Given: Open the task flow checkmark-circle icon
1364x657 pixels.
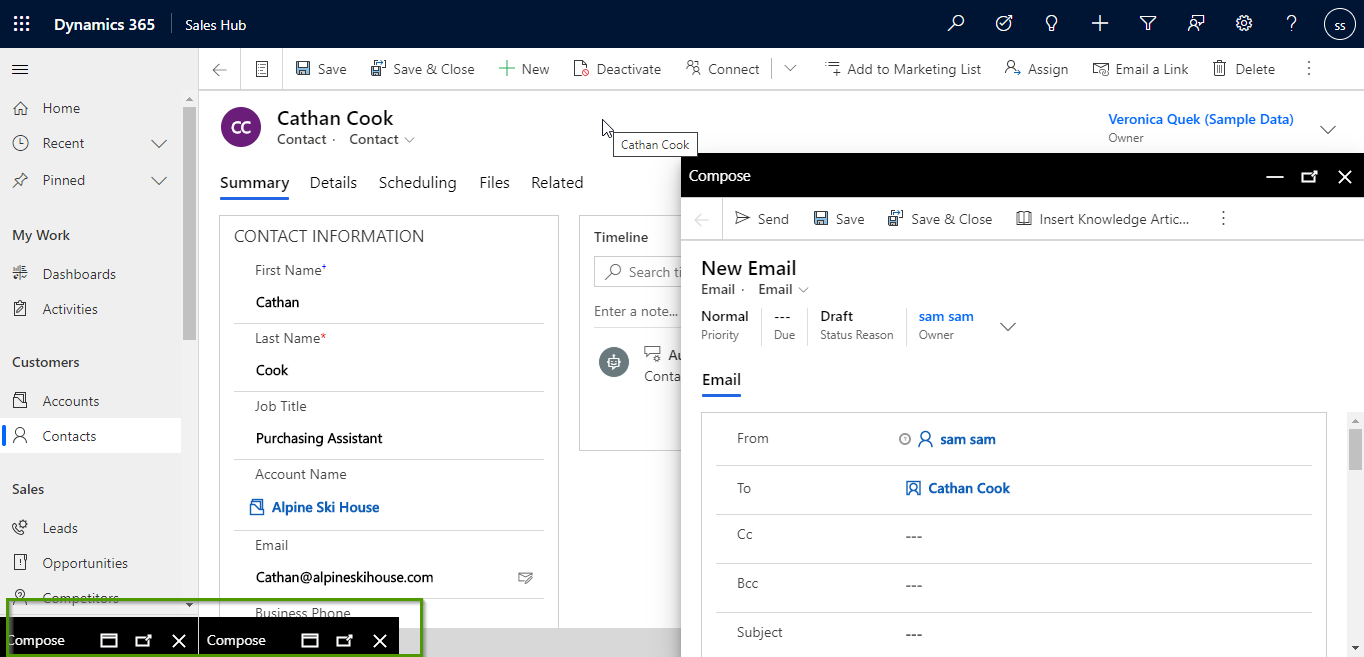Looking at the screenshot, I should pos(1004,24).
